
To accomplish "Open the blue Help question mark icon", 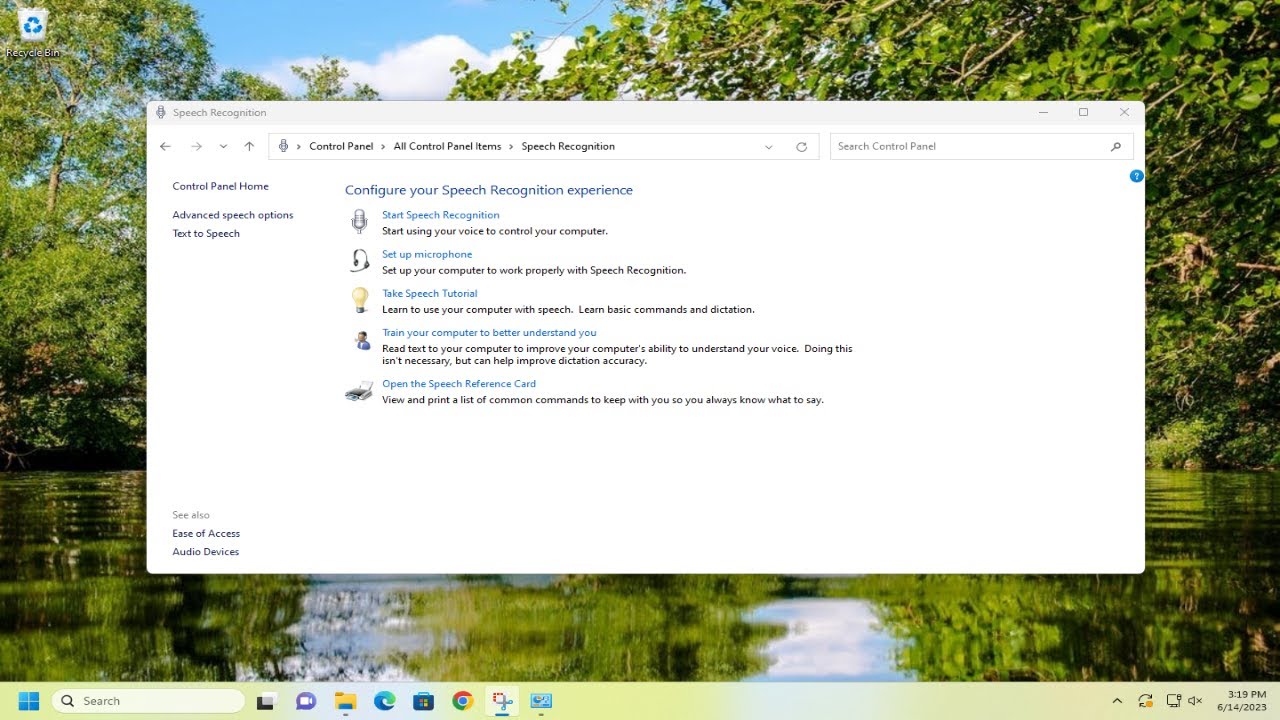I will pyautogui.click(x=1136, y=176).
